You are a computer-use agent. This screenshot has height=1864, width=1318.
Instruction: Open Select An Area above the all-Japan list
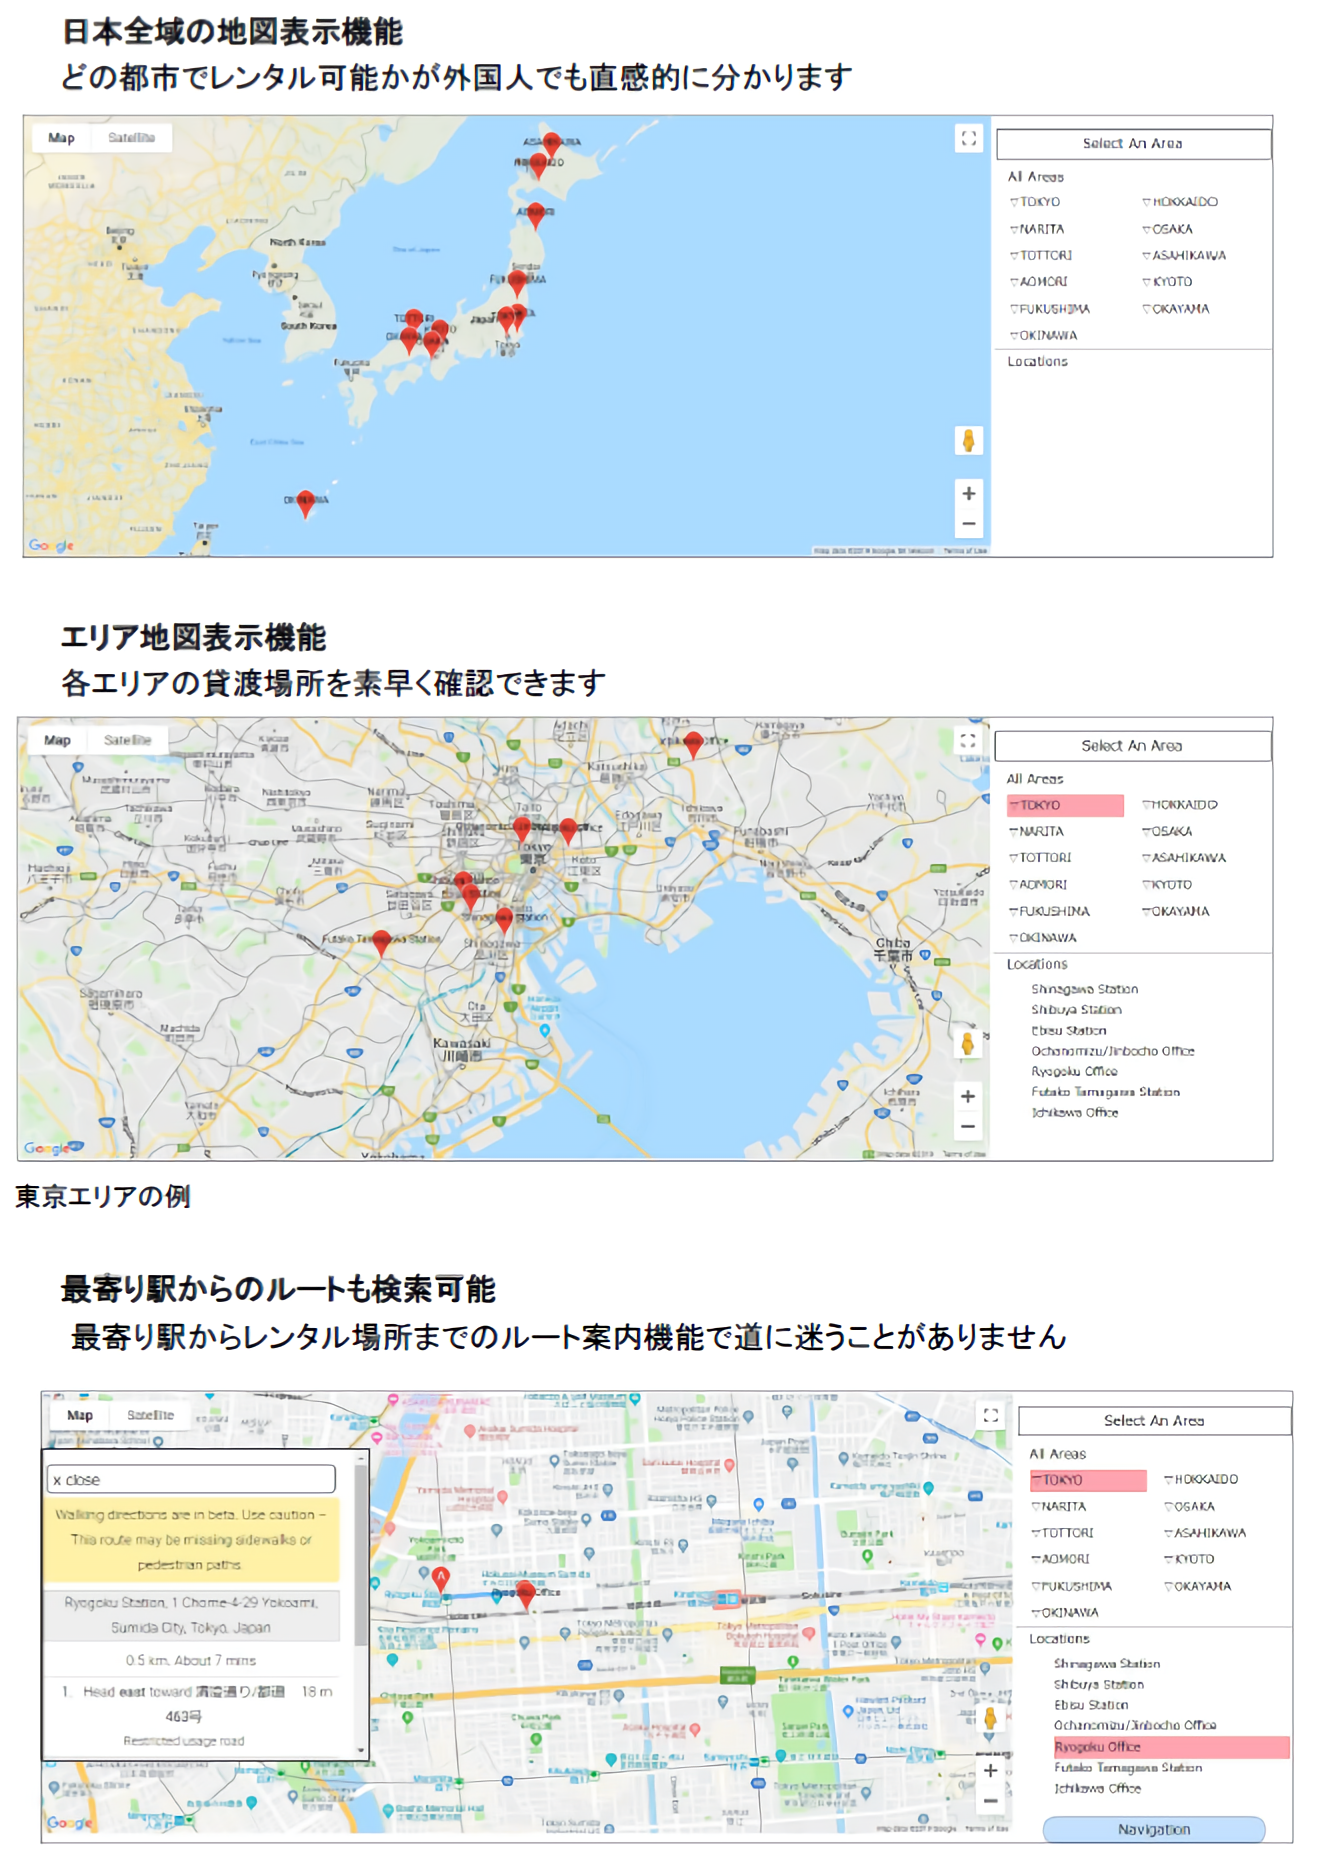1133,144
